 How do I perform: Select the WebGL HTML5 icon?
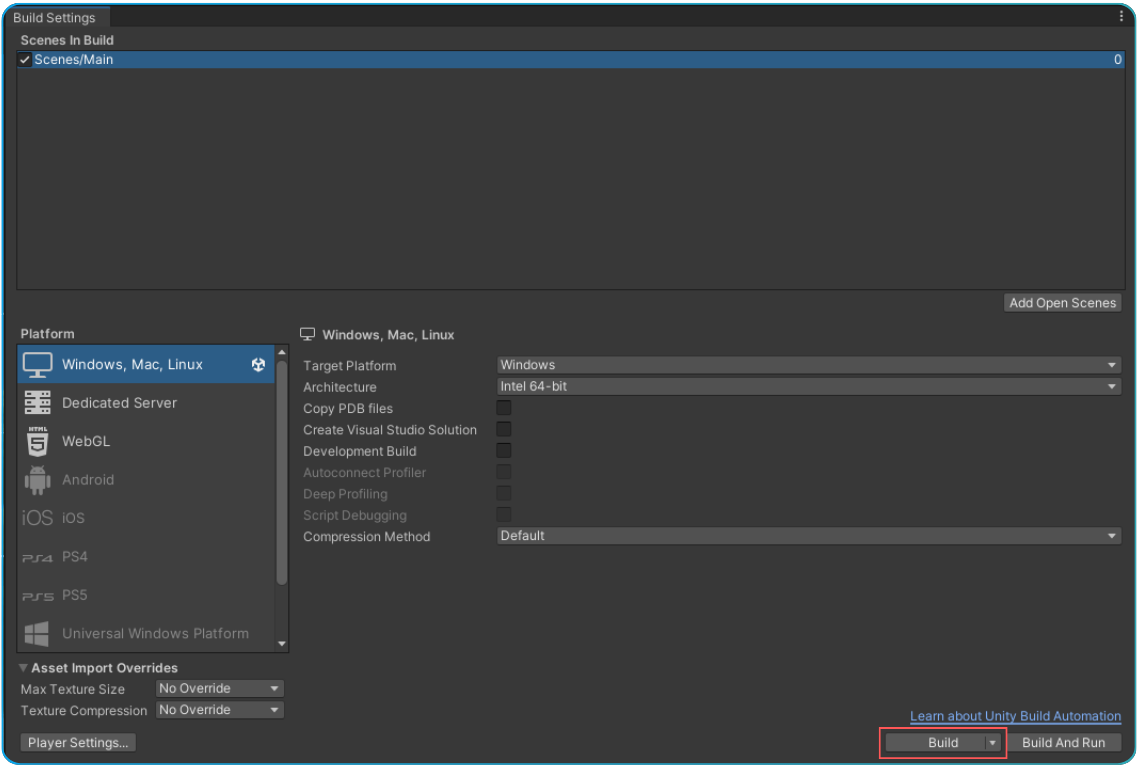[38, 441]
